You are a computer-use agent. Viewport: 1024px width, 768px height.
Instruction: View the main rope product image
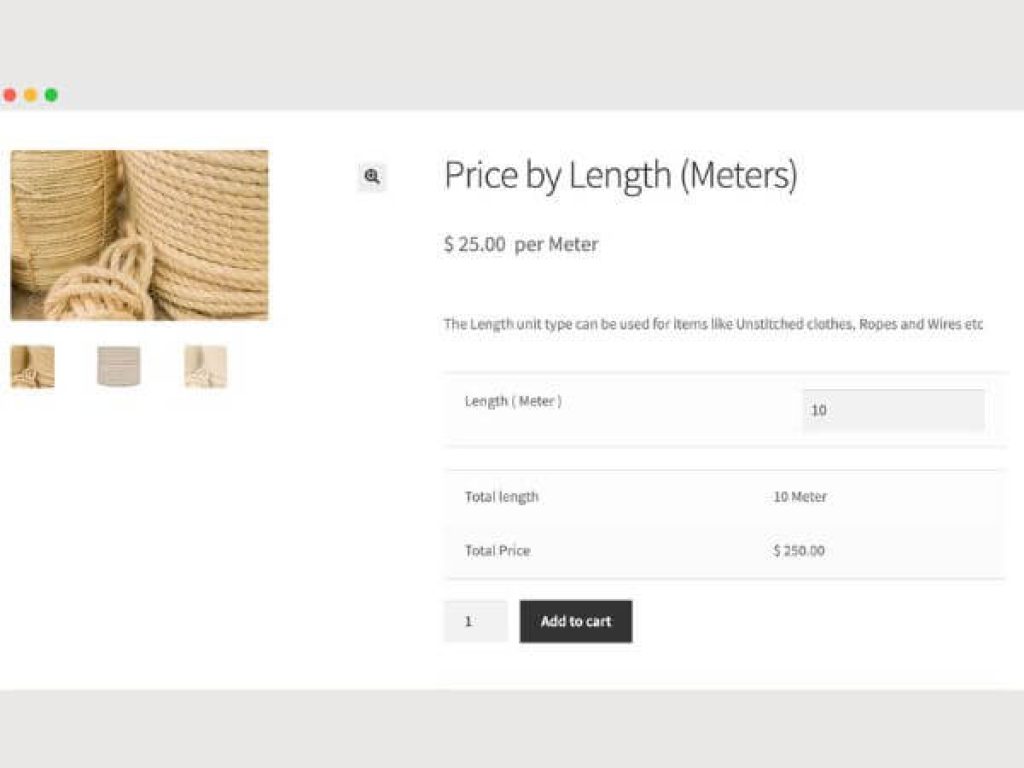click(x=139, y=236)
